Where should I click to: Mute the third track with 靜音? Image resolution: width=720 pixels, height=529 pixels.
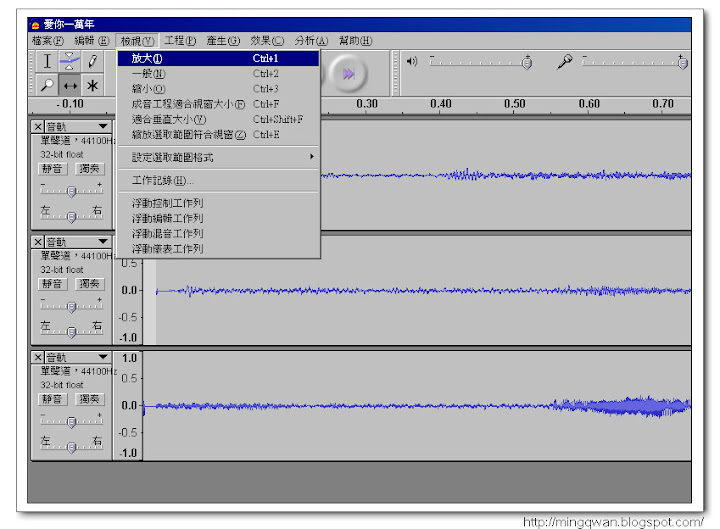click(x=52, y=399)
